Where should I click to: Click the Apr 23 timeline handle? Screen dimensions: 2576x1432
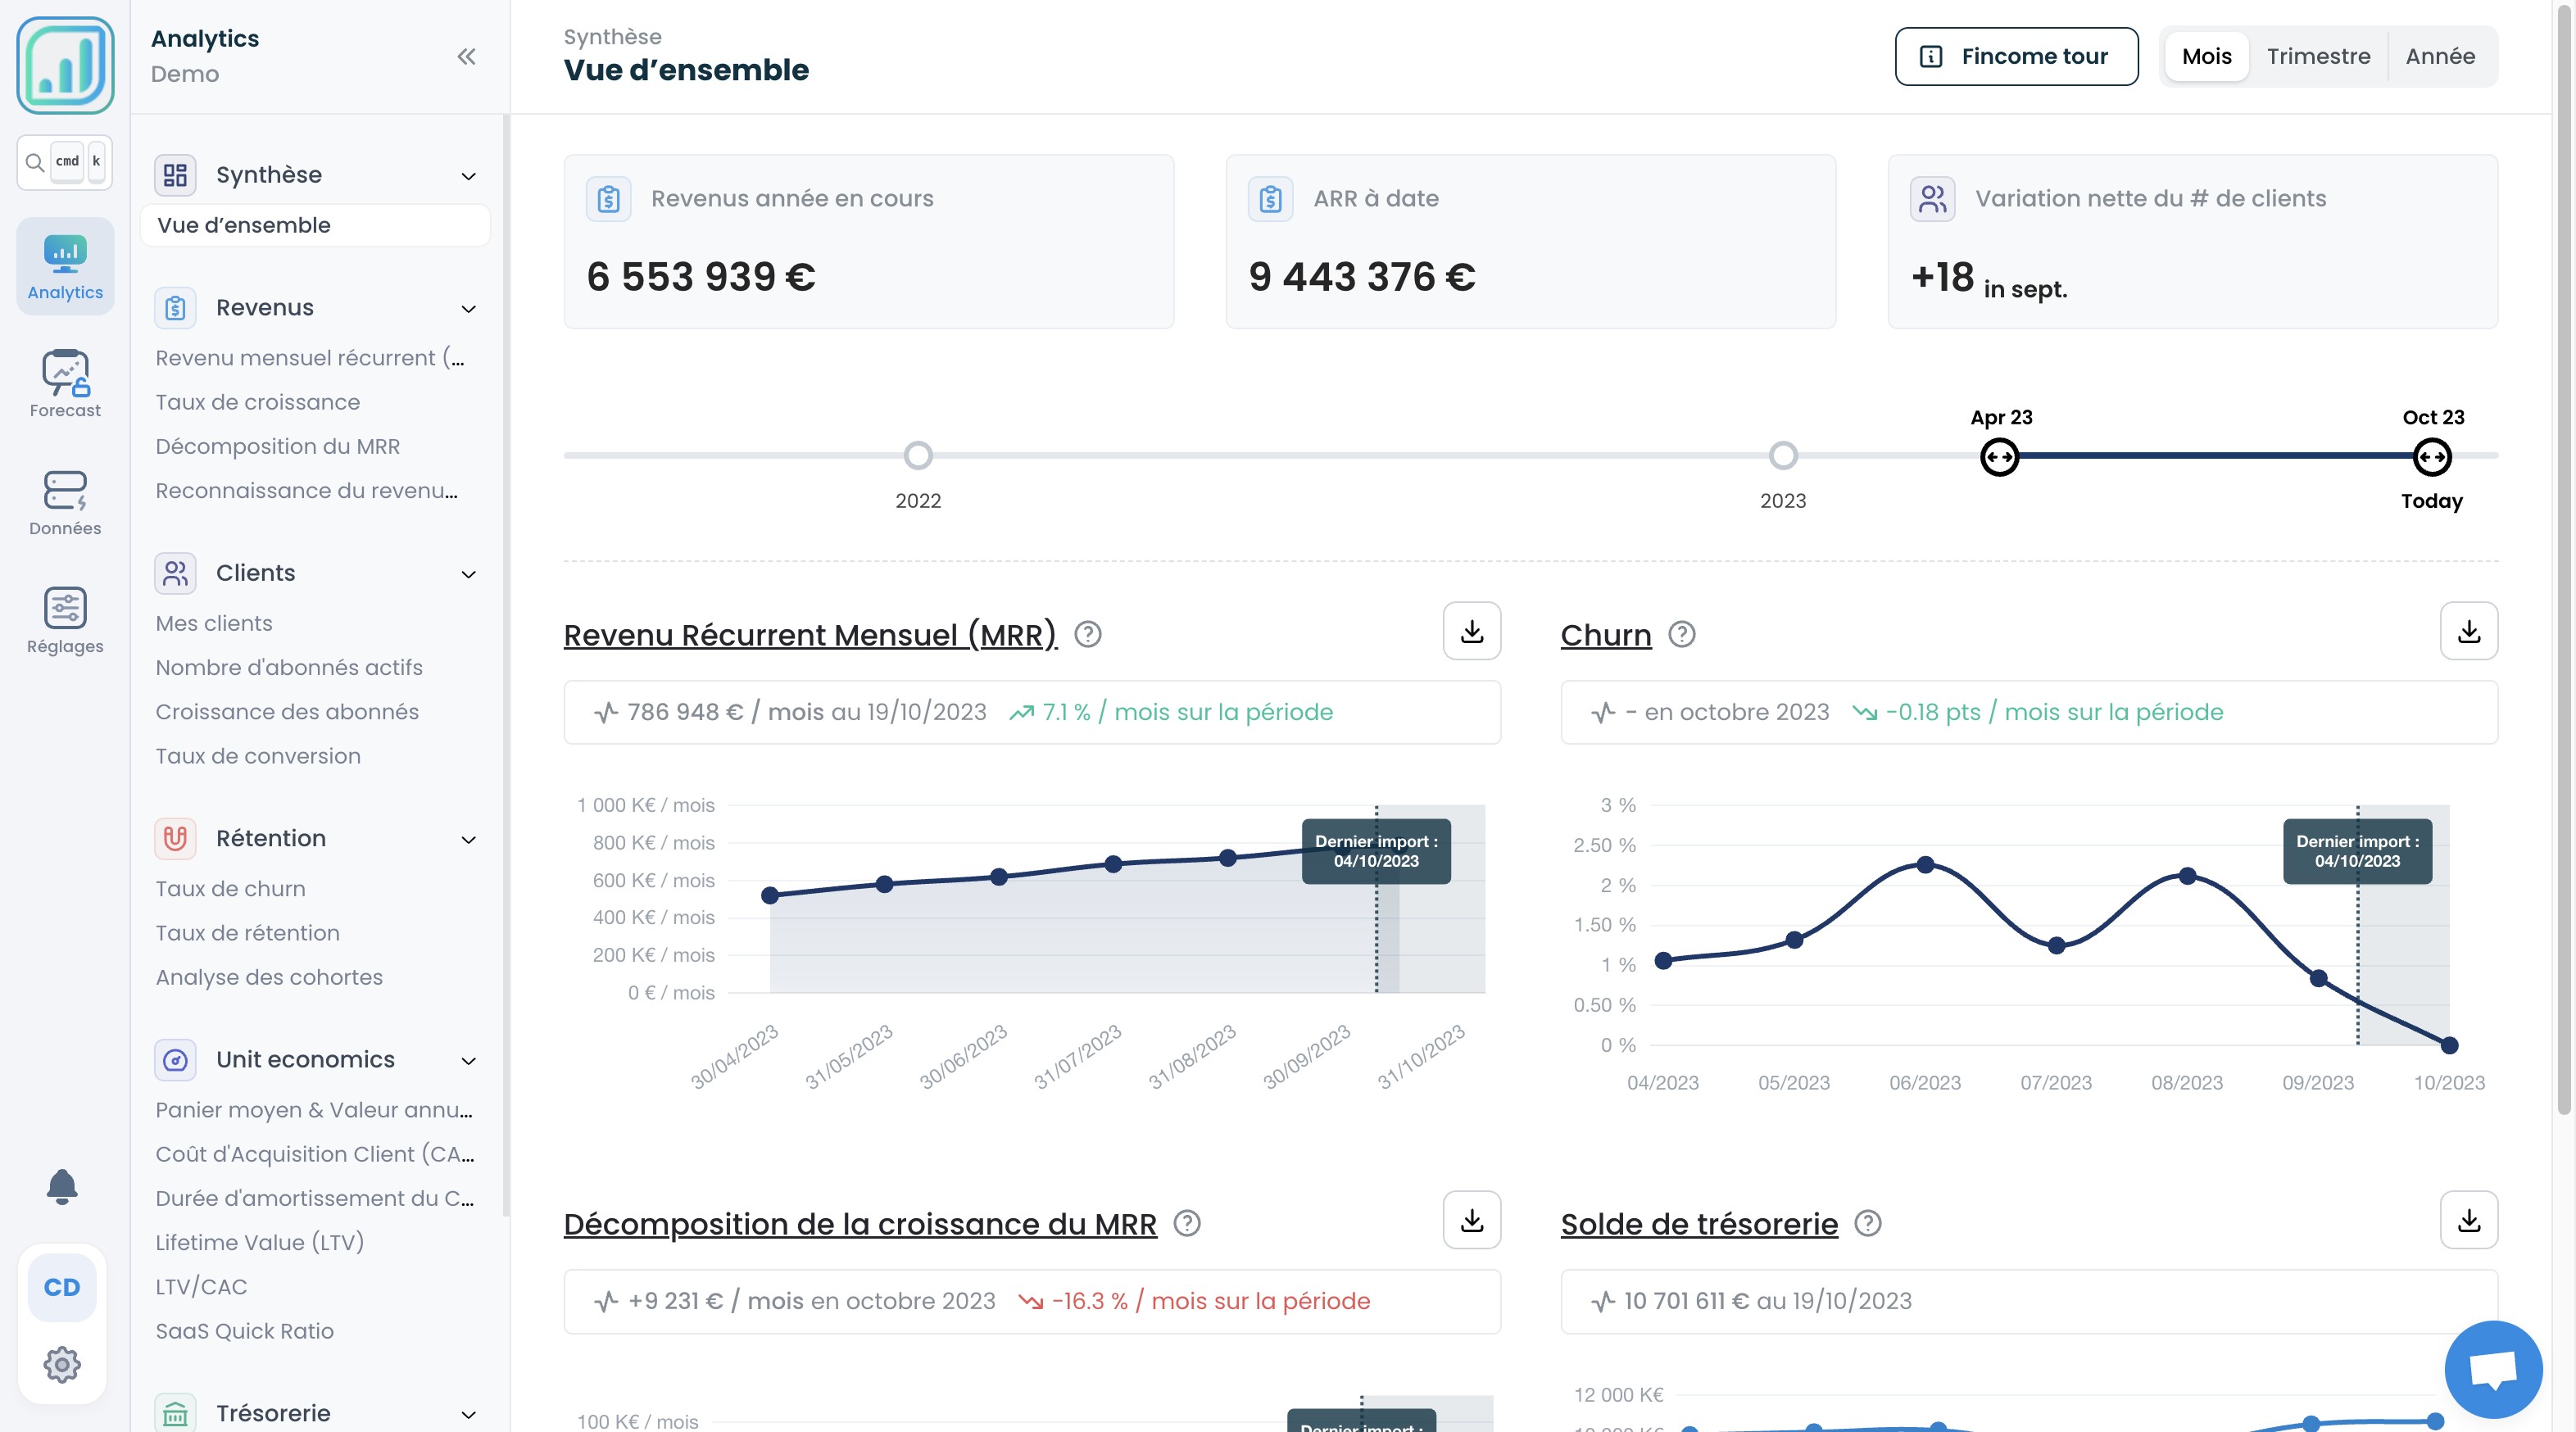pyautogui.click(x=1999, y=457)
